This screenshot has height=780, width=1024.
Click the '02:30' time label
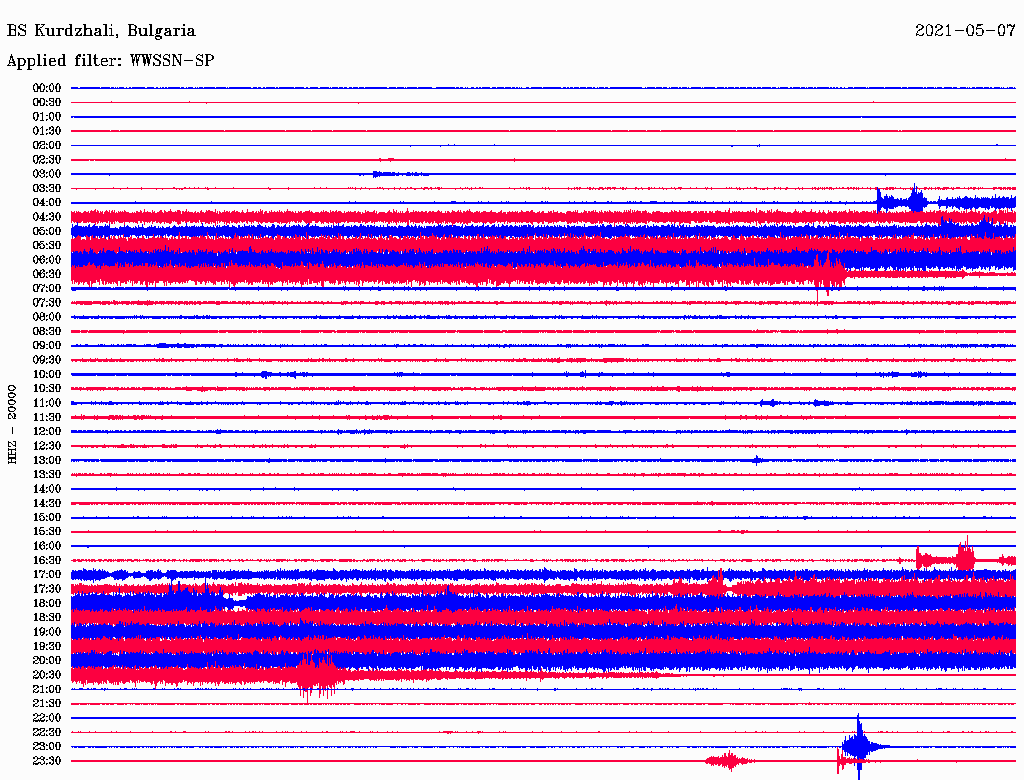pos(47,159)
